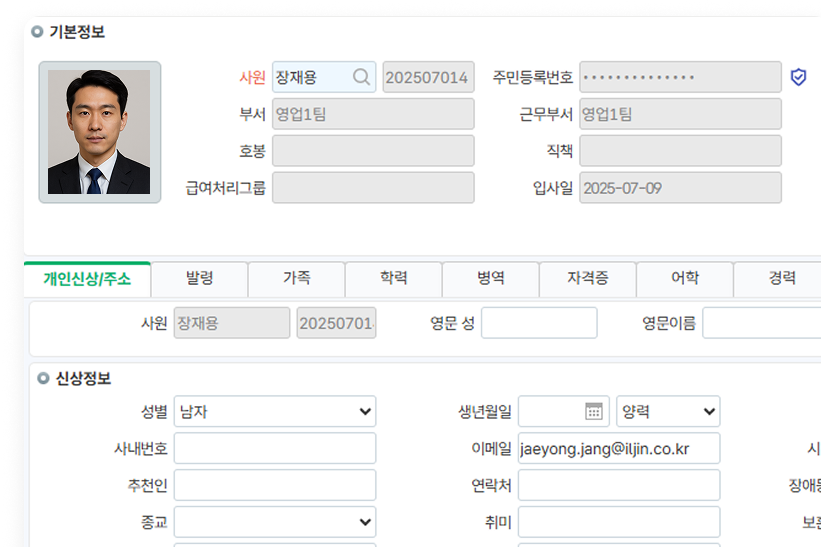The width and height of the screenshot is (821, 547).
Task: Open the 양력 calendar type dropdown
Action: (668, 411)
